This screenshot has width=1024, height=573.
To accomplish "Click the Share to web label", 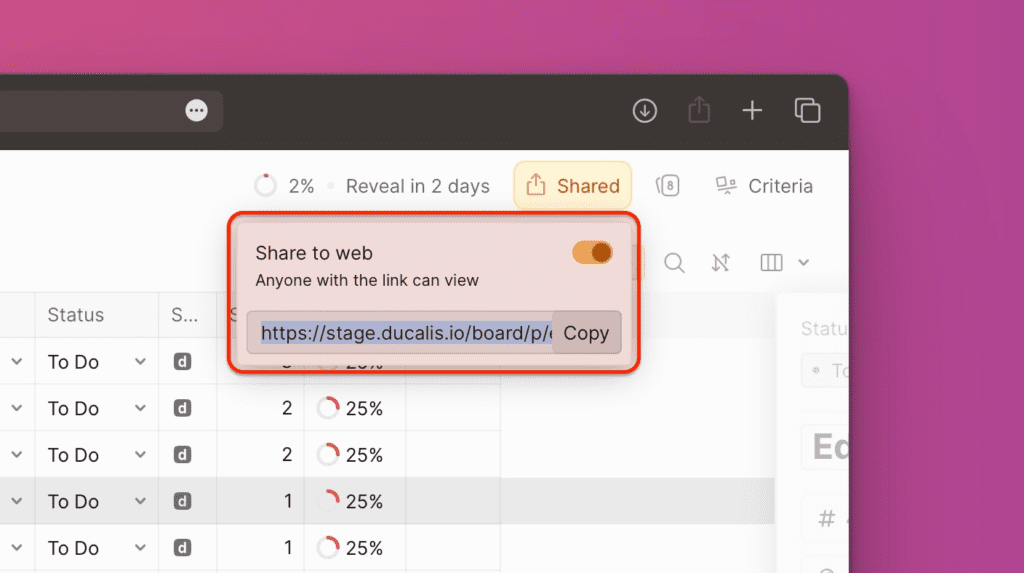I will pyautogui.click(x=313, y=253).
